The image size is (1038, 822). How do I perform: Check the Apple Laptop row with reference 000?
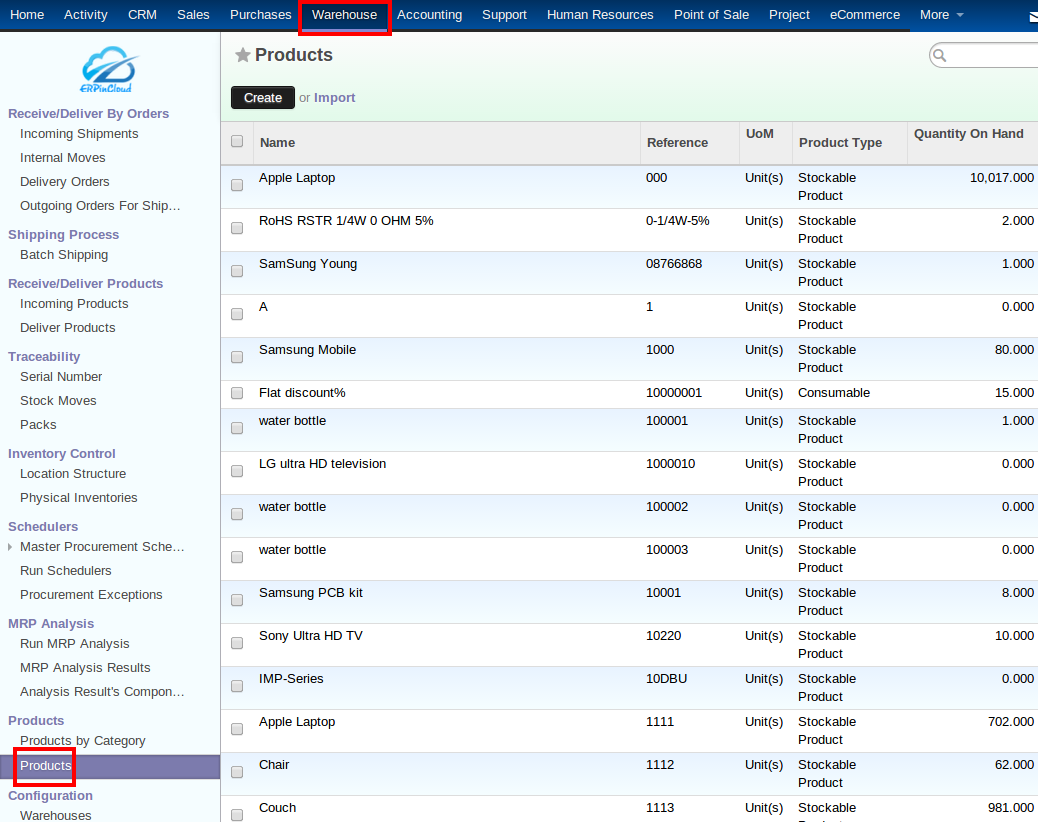(237, 185)
